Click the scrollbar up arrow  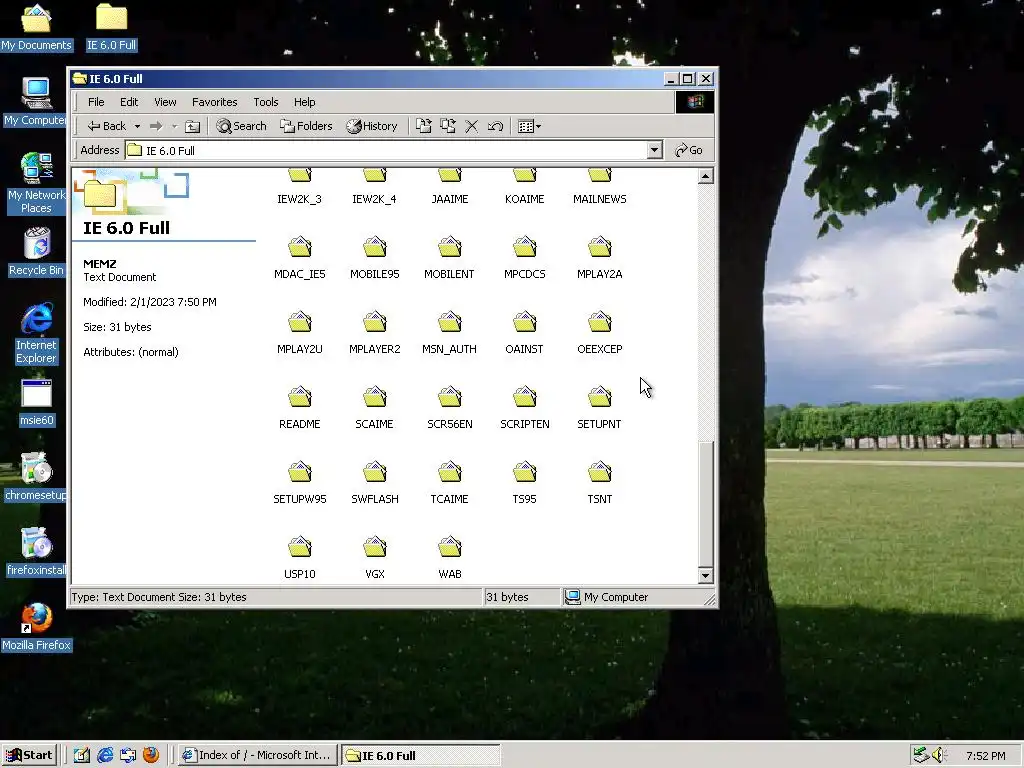click(x=705, y=176)
